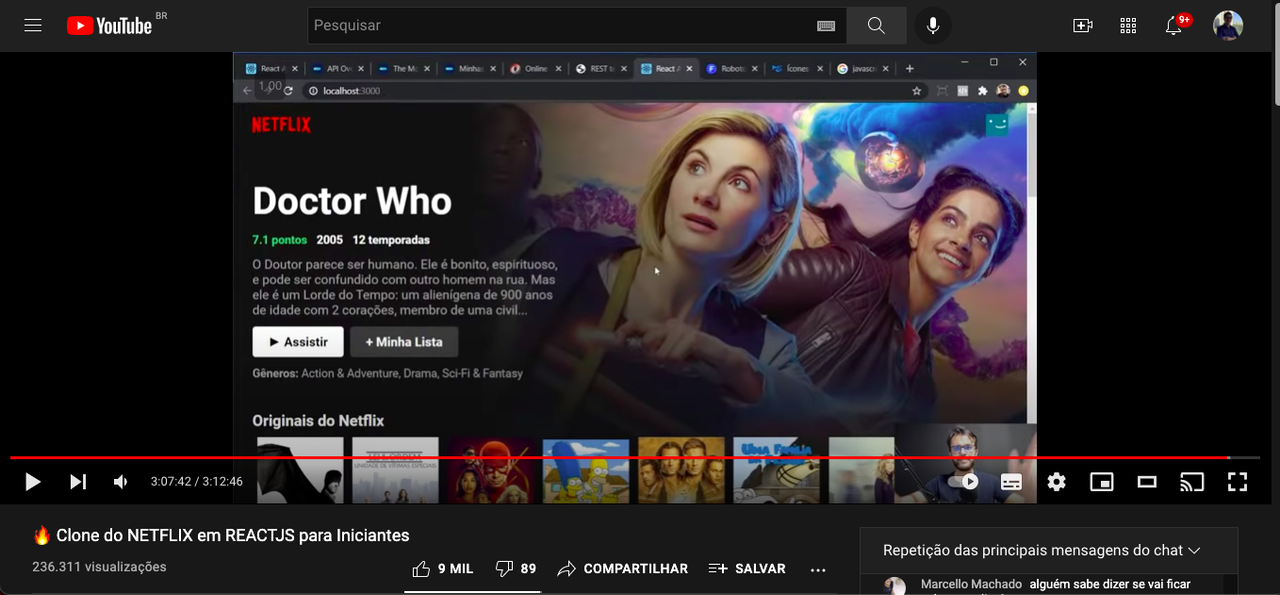
Task: Open the YouTube apps grid
Action: [1128, 26]
